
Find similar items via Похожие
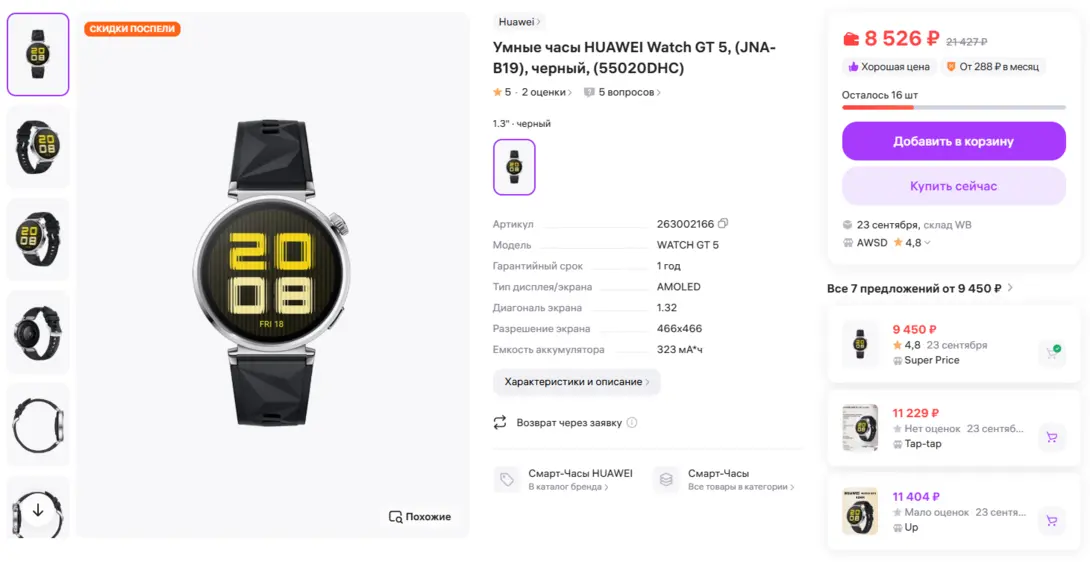pyautogui.click(x=421, y=517)
